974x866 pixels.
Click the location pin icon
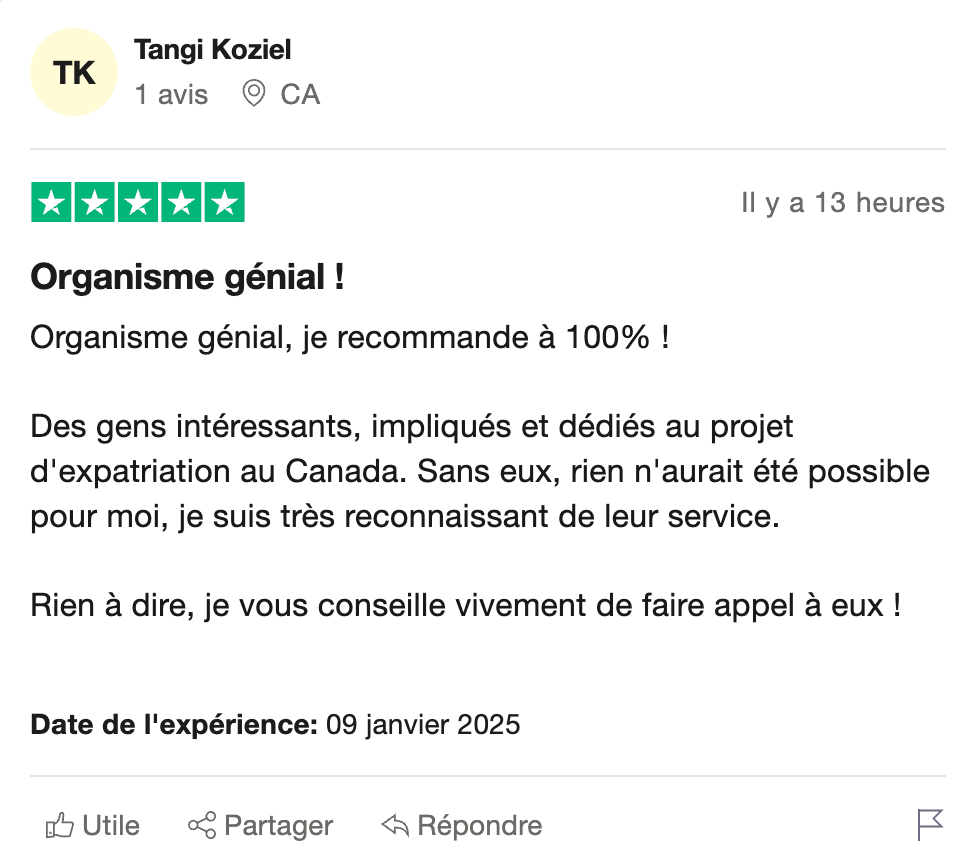tap(253, 94)
